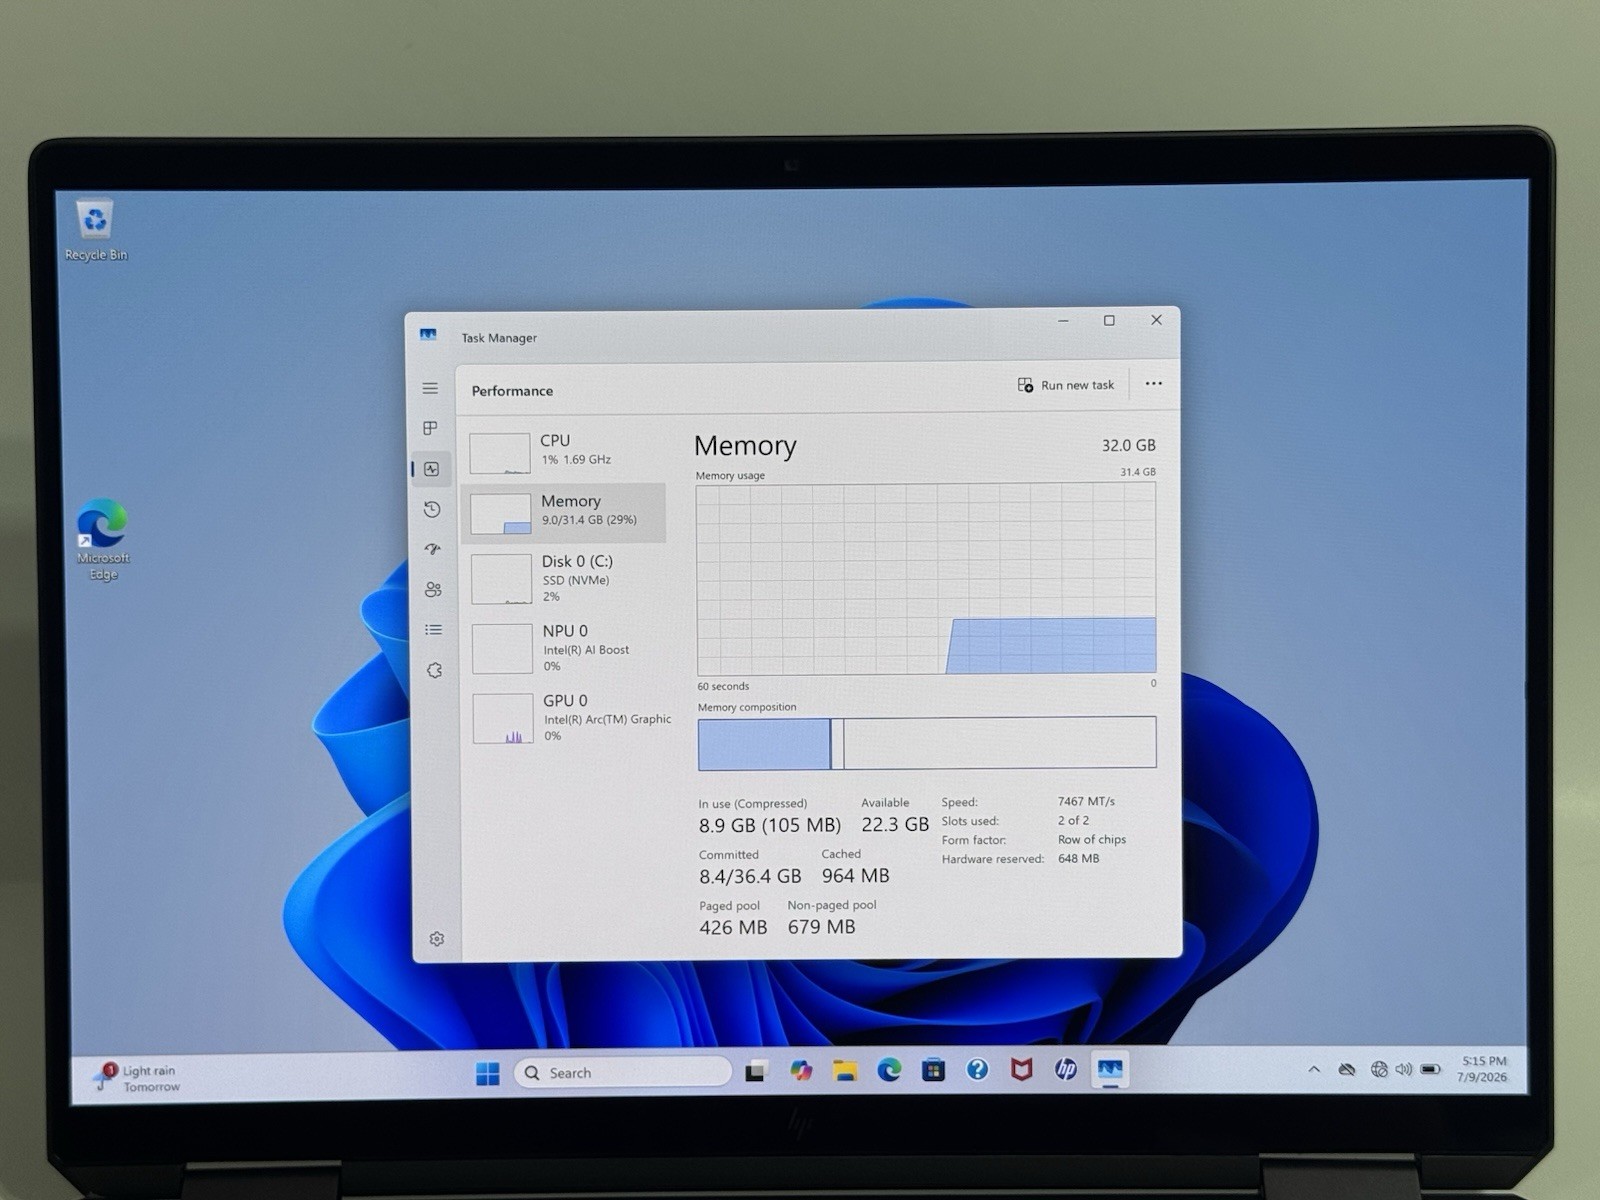Screen dimensions: 1600x1200
Task: Open the Windows Start button
Action: (x=488, y=1073)
